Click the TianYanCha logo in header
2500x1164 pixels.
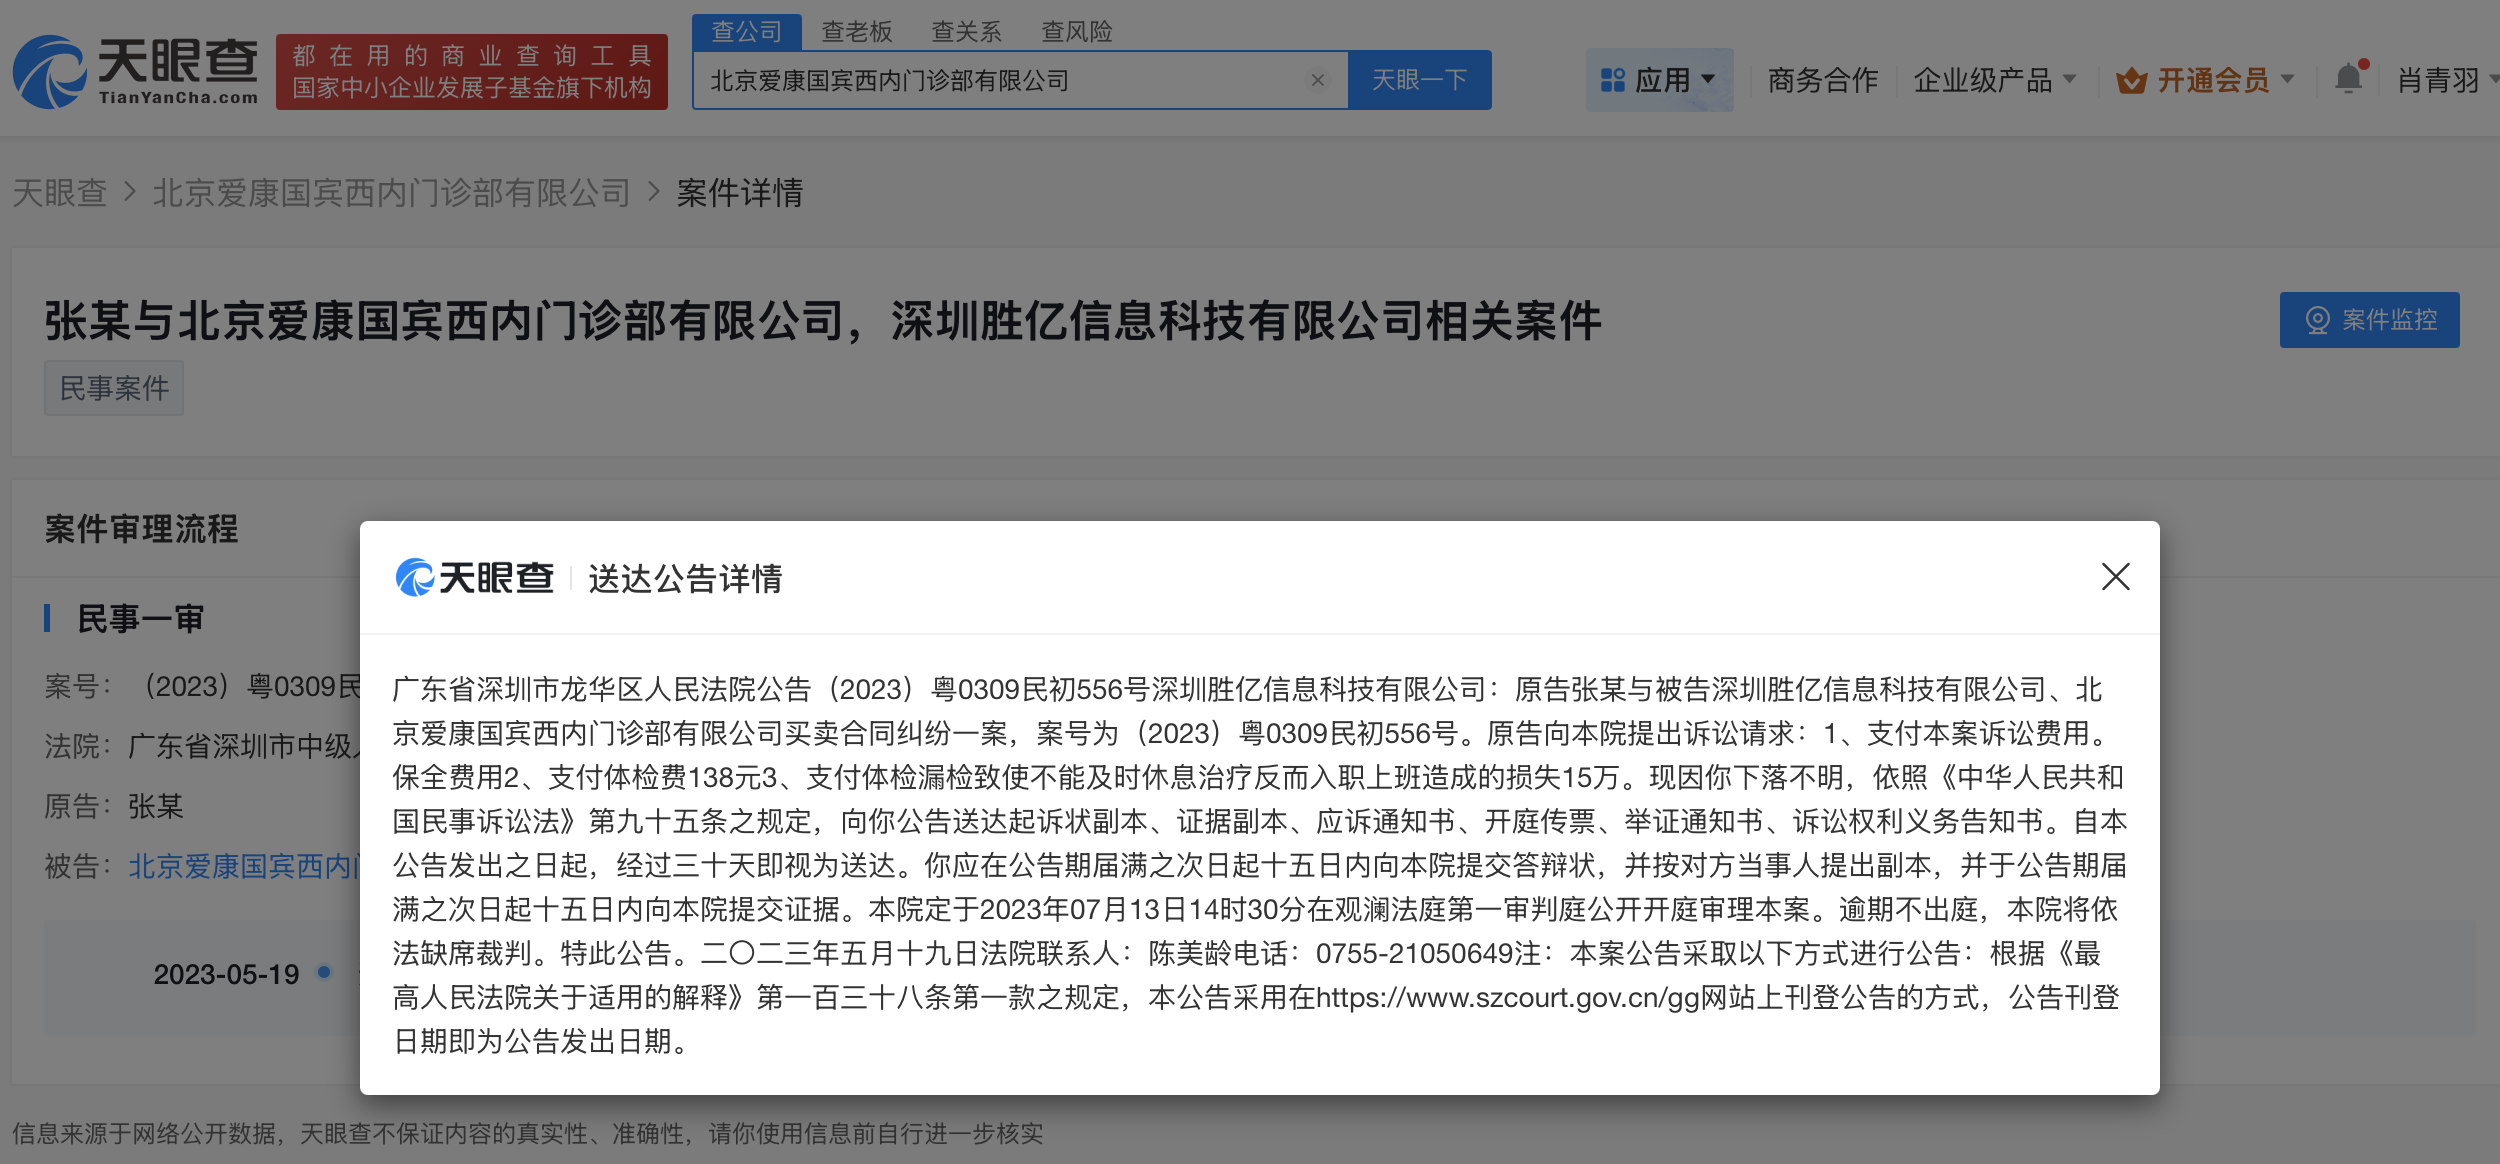135,72
